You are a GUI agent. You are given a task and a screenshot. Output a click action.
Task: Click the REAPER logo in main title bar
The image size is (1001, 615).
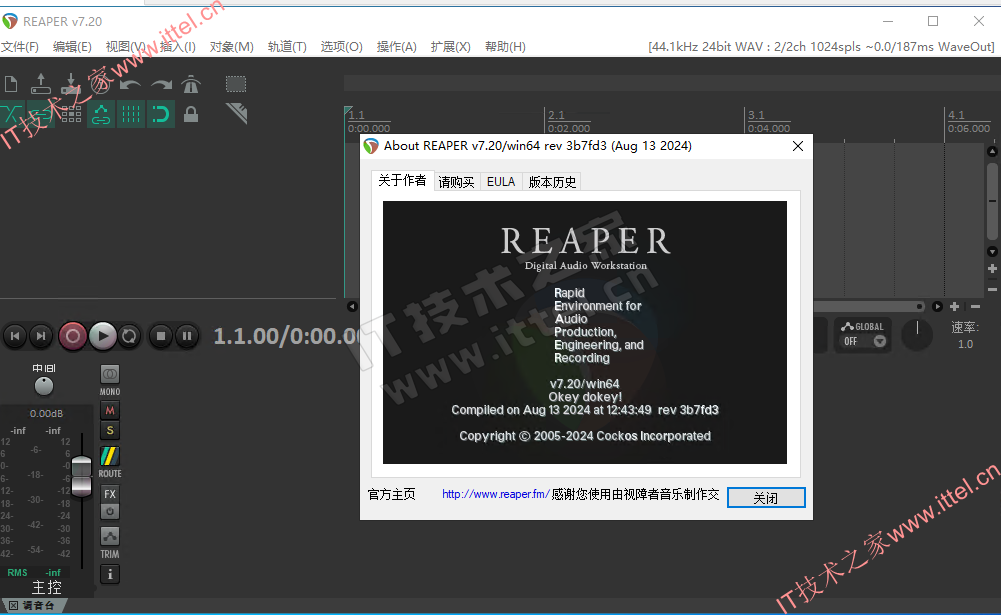[x=10, y=21]
